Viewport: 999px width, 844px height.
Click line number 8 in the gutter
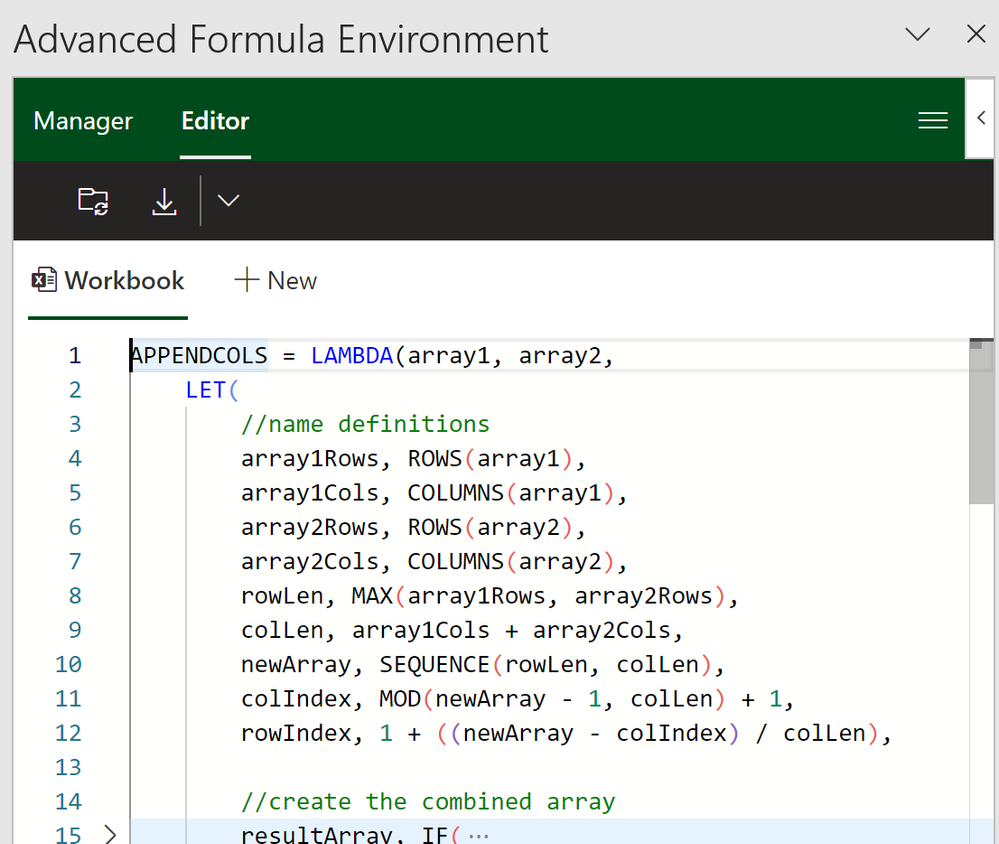coord(75,596)
